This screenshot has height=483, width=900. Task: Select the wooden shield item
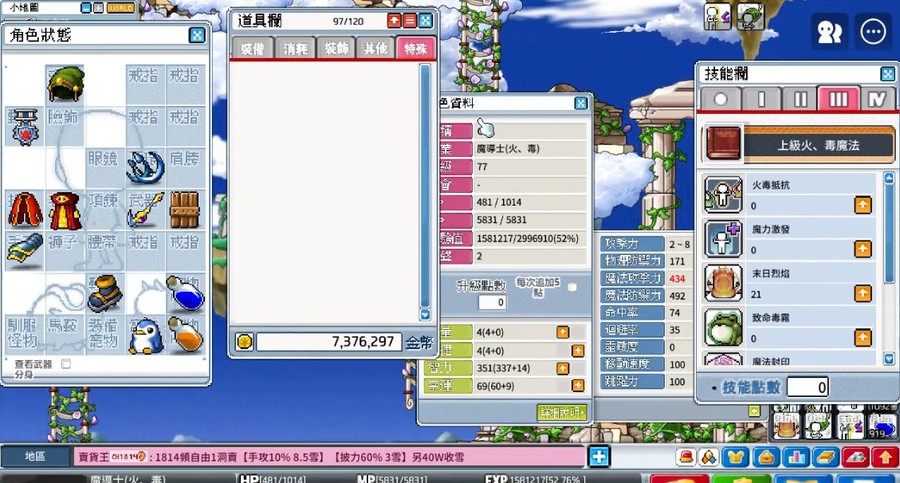click(185, 210)
